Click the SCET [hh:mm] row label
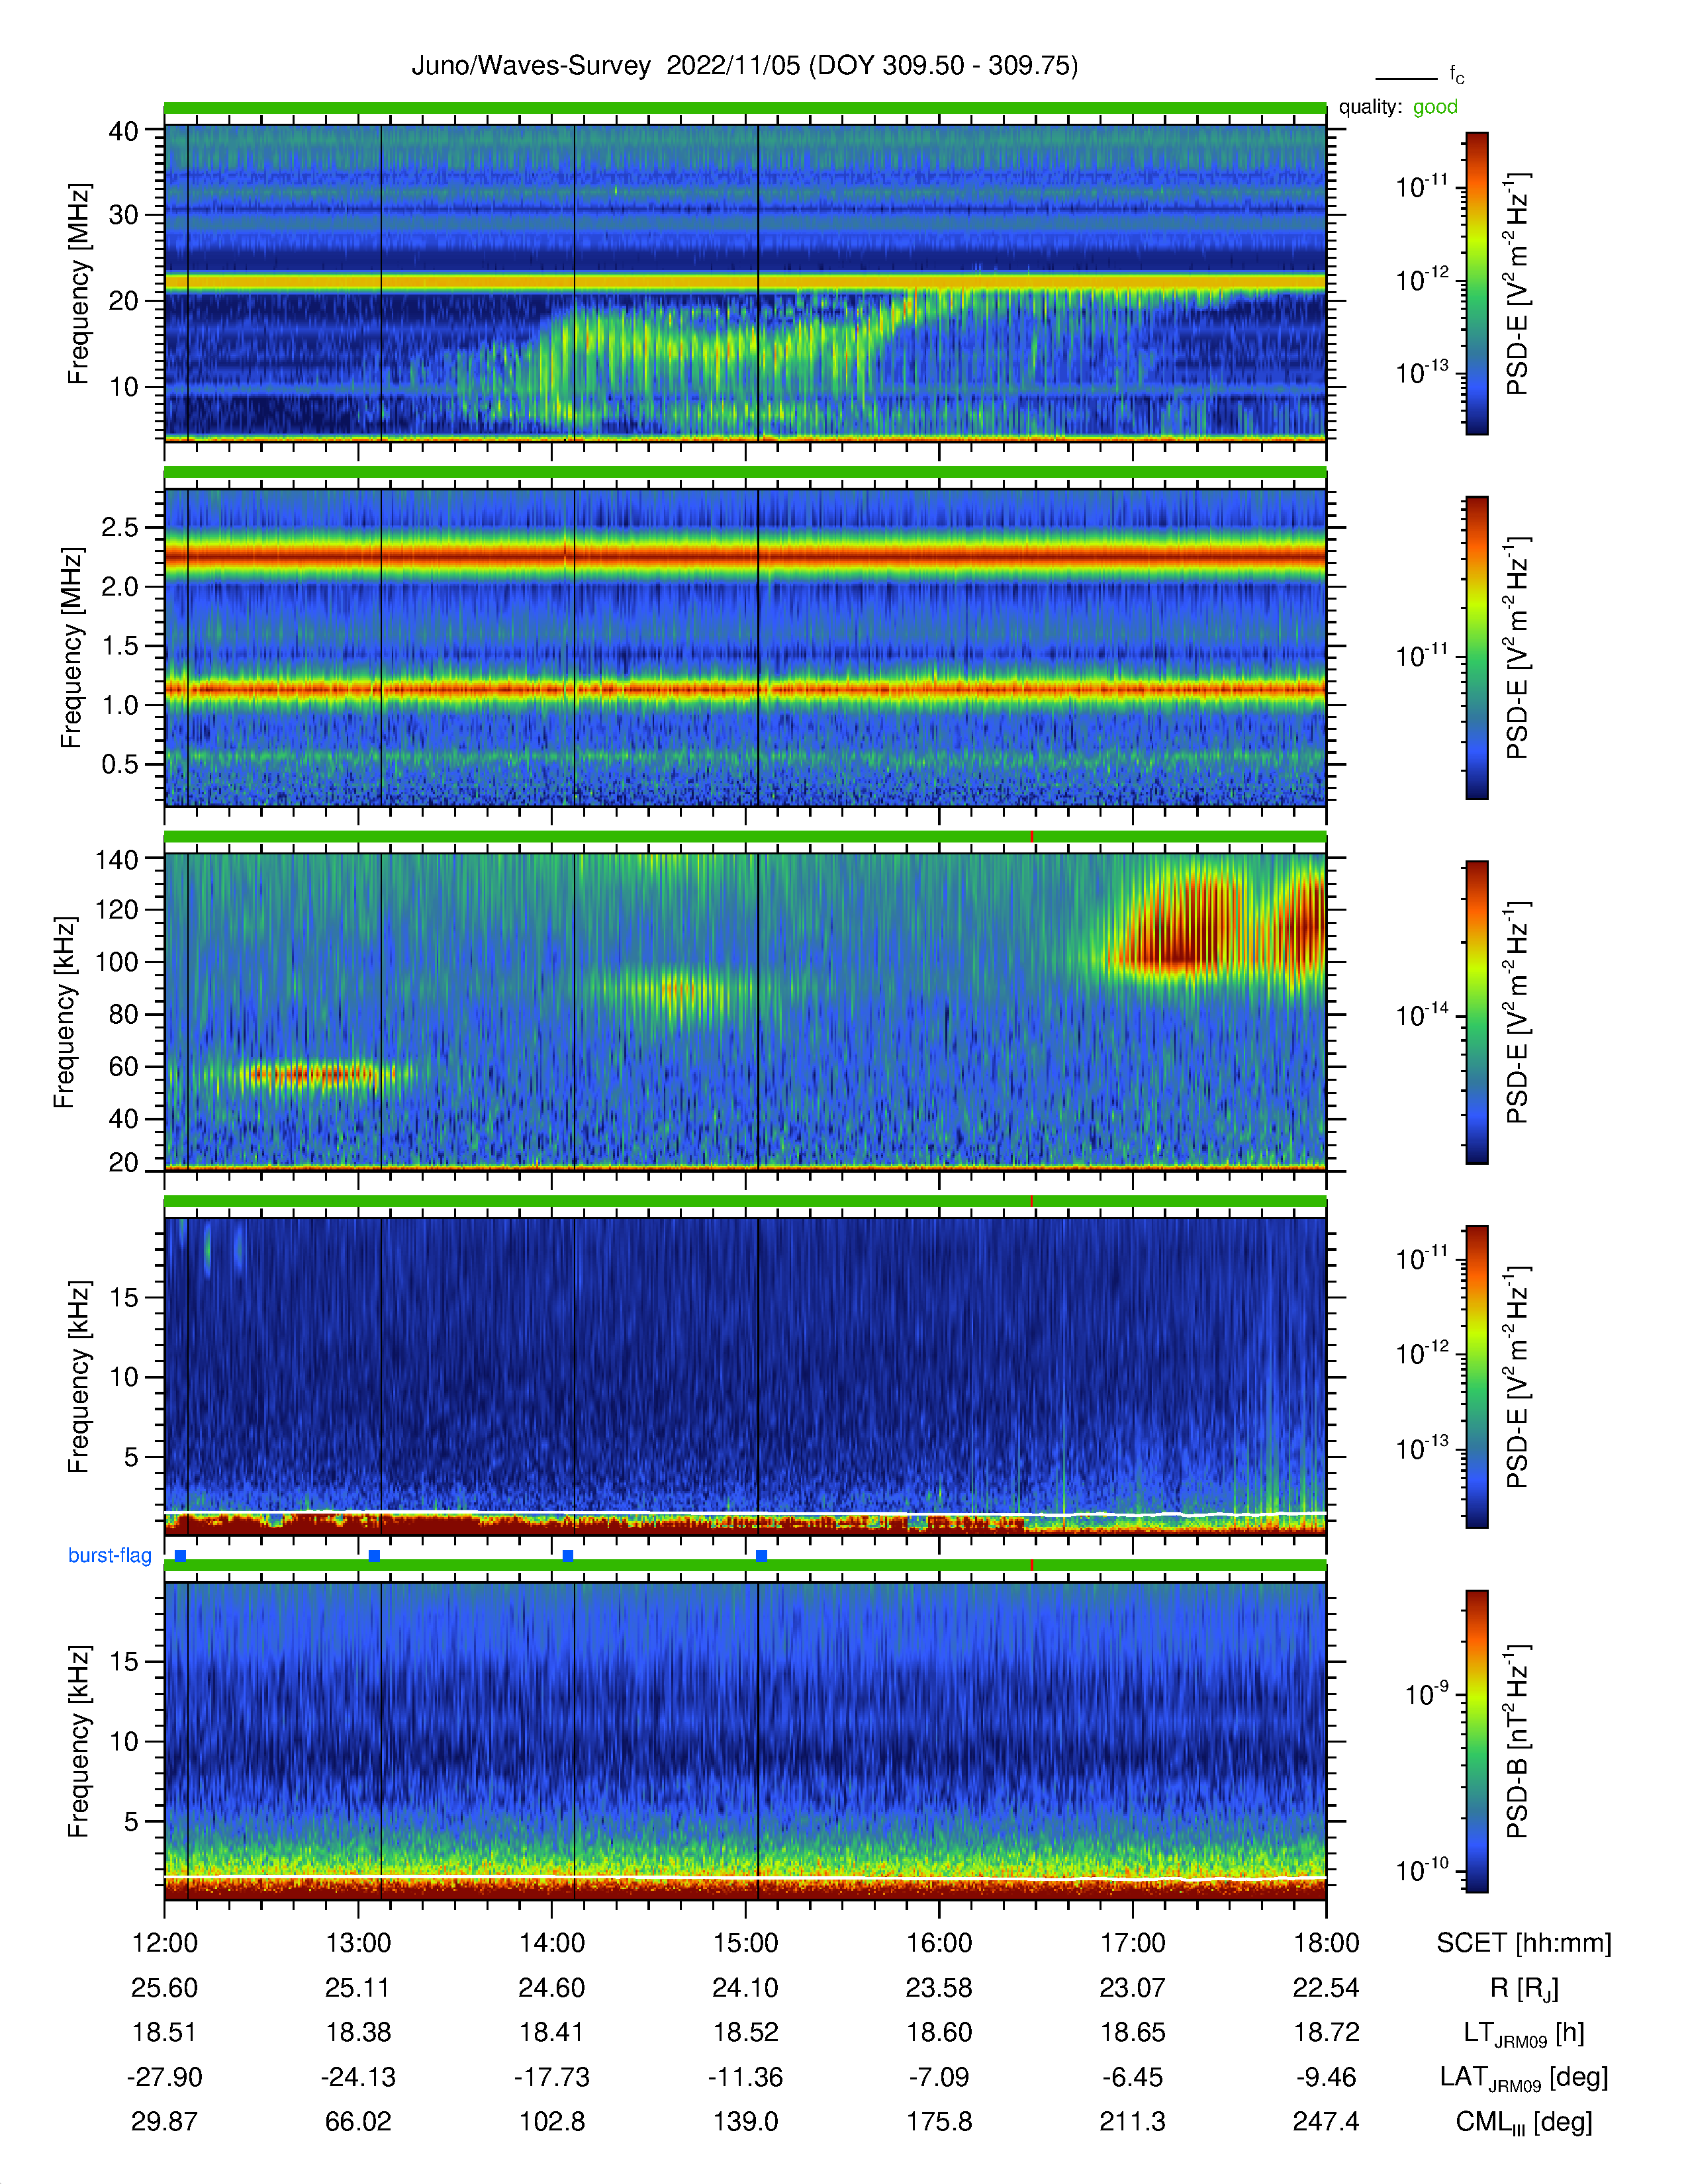 tap(1524, 1942)
